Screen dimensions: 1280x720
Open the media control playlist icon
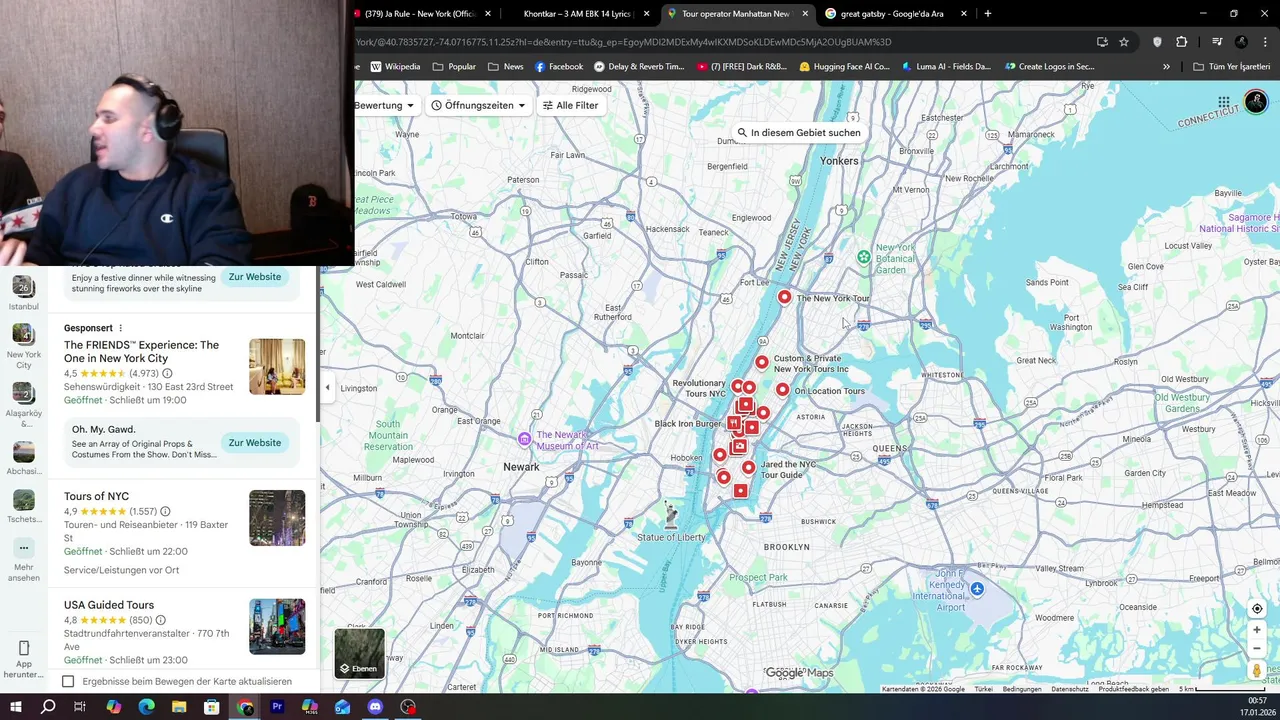tap(1217, 42)
